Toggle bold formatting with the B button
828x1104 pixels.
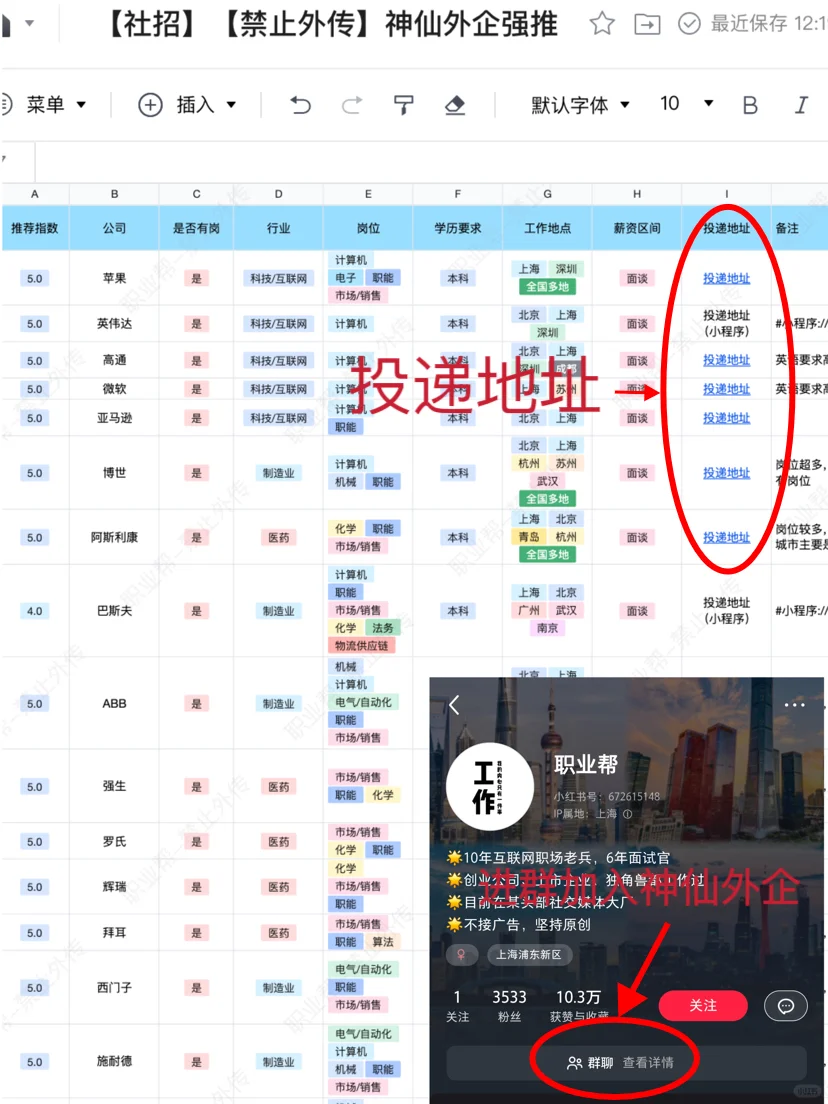click(750, 104)
